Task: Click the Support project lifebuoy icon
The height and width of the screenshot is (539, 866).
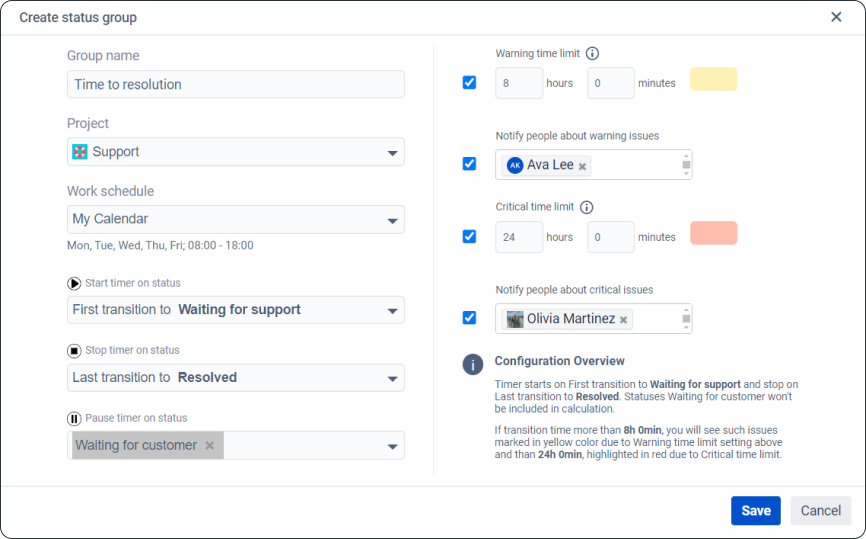Action: (x=80, y=152)
